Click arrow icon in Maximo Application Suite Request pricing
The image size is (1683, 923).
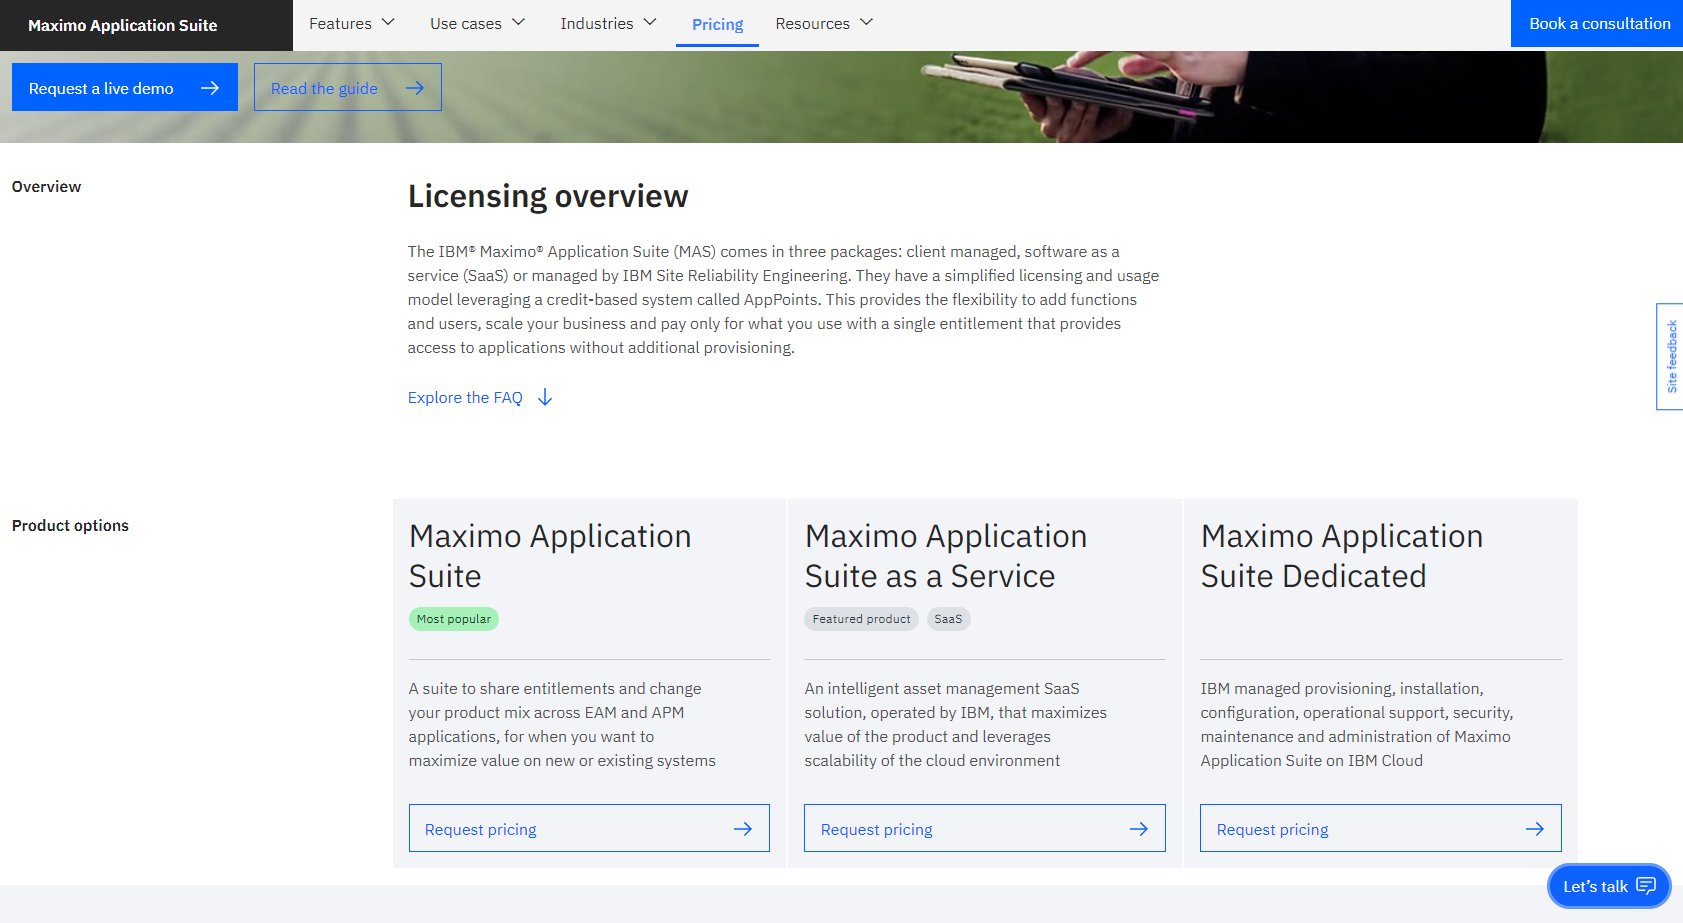[x=743, y=829]
